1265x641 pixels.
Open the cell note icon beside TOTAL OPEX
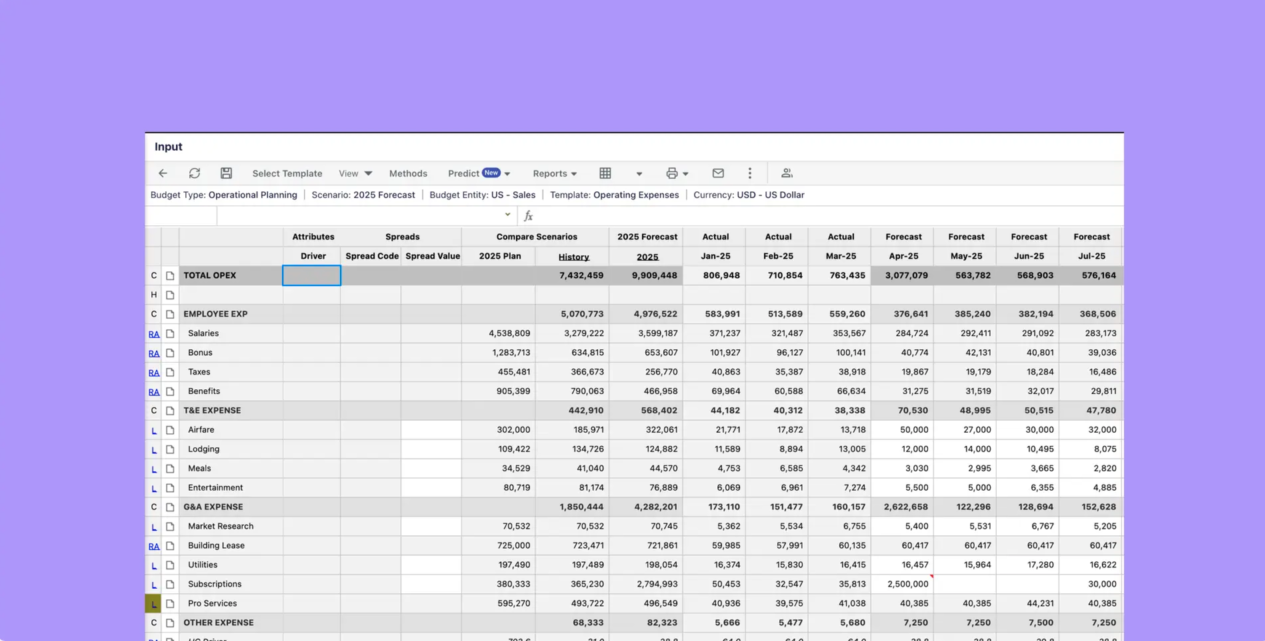[169, 275]
